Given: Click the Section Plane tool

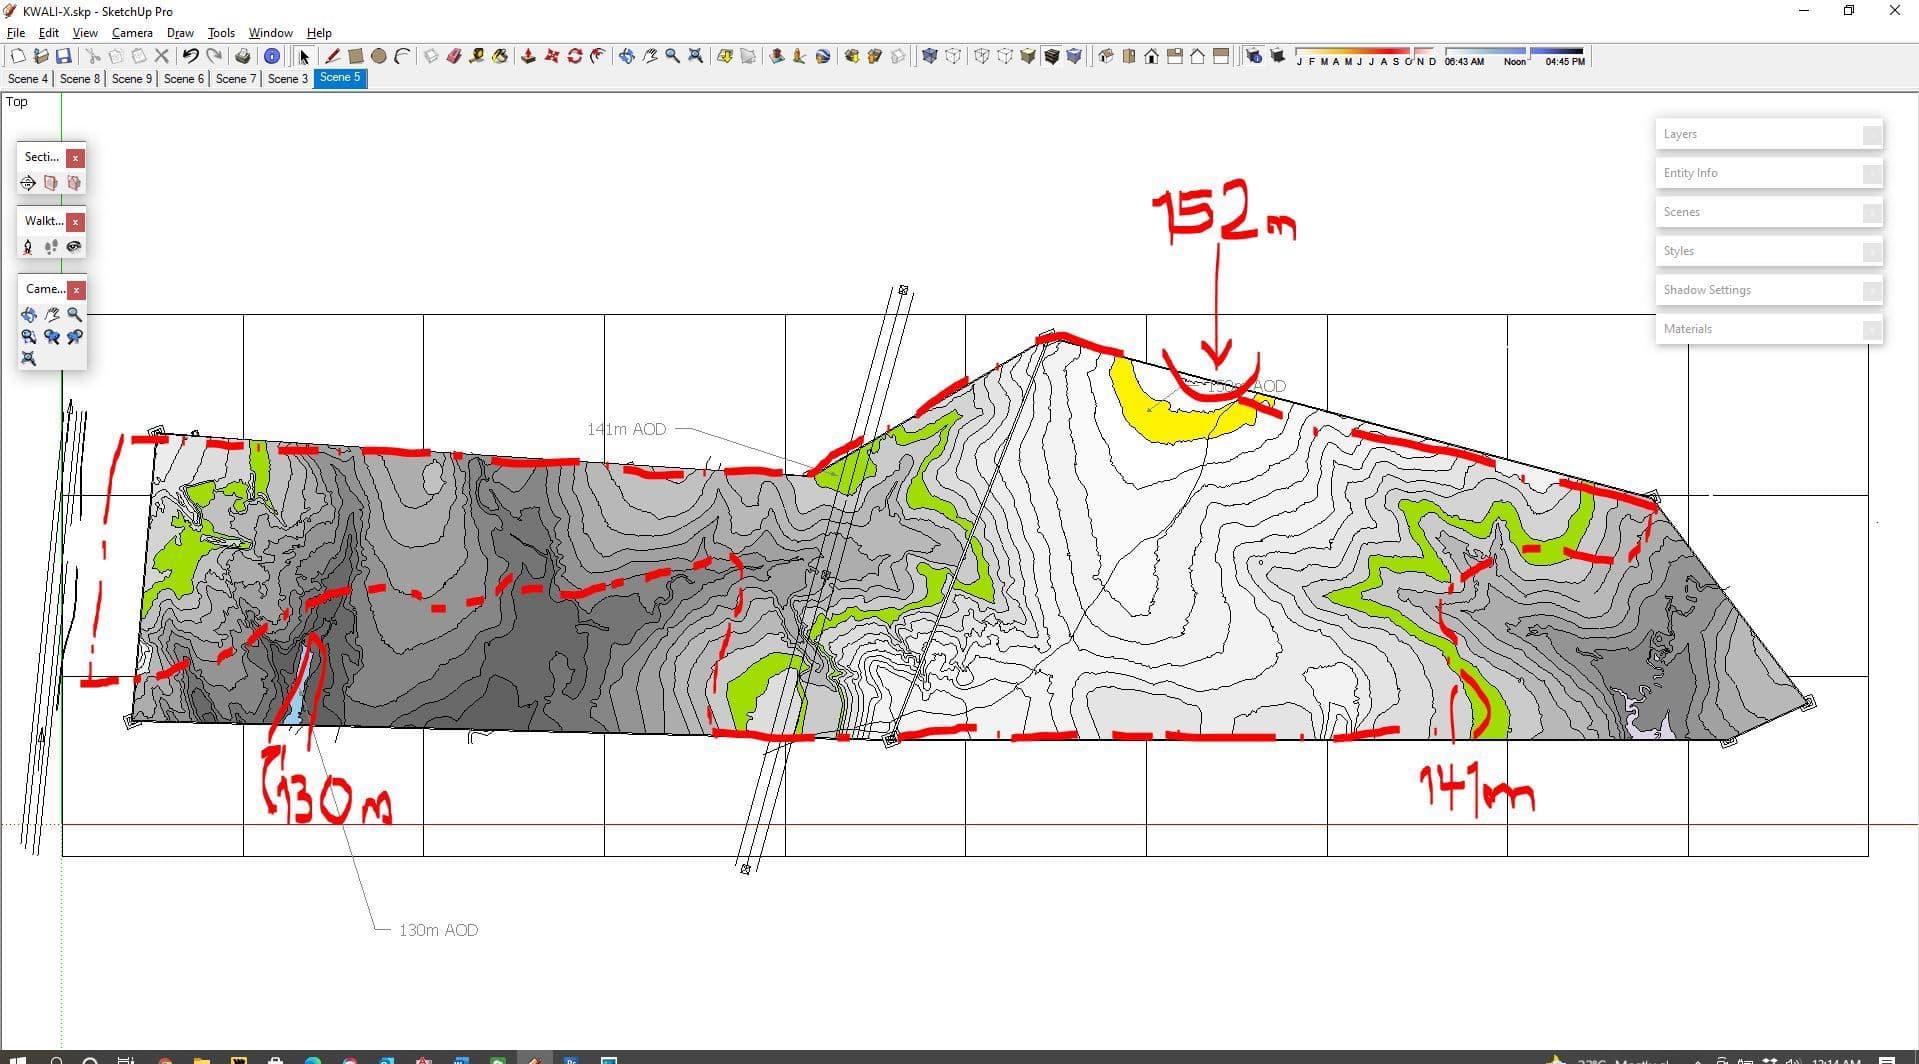Looking at the screenshot, I should (x=28, y=183).
